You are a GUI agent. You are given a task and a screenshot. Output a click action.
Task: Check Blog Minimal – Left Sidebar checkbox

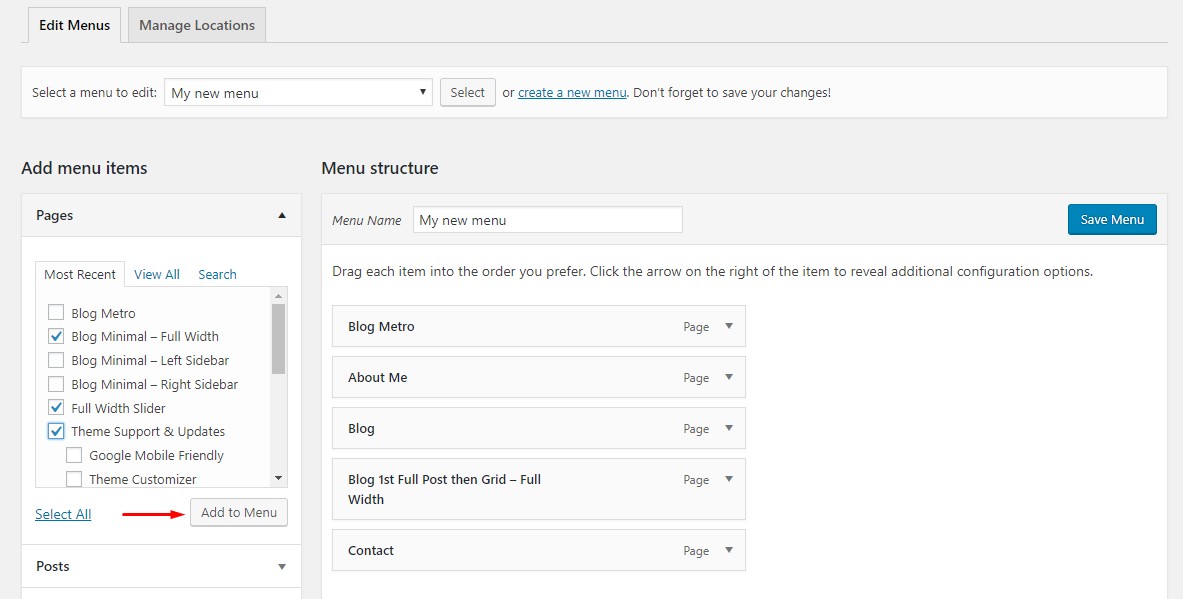pyautogui.click(x=56, y=360)
